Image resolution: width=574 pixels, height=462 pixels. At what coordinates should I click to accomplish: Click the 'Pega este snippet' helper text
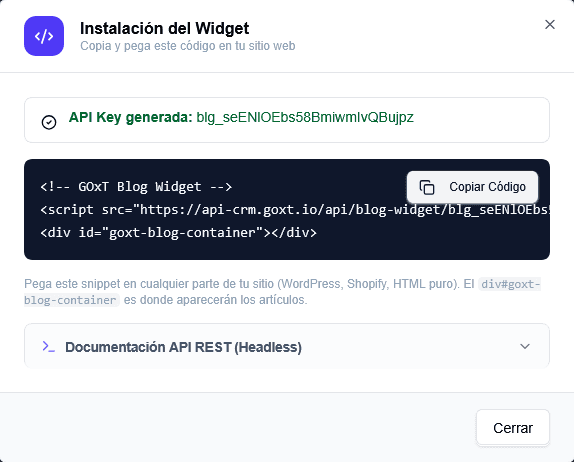[x=282, y=292]
